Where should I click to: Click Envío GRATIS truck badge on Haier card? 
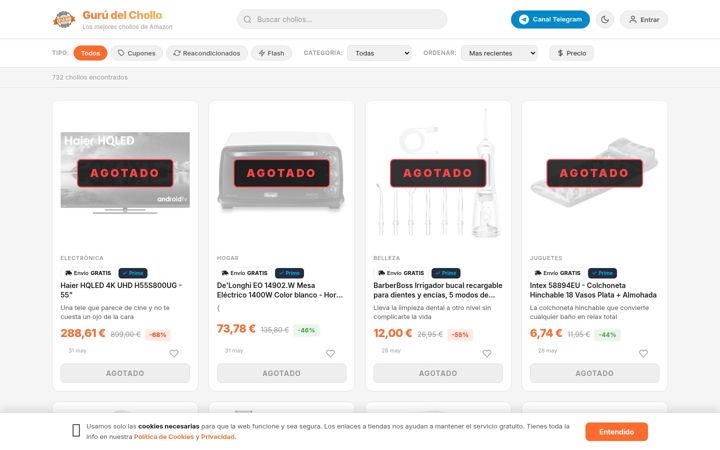point(88,273)
